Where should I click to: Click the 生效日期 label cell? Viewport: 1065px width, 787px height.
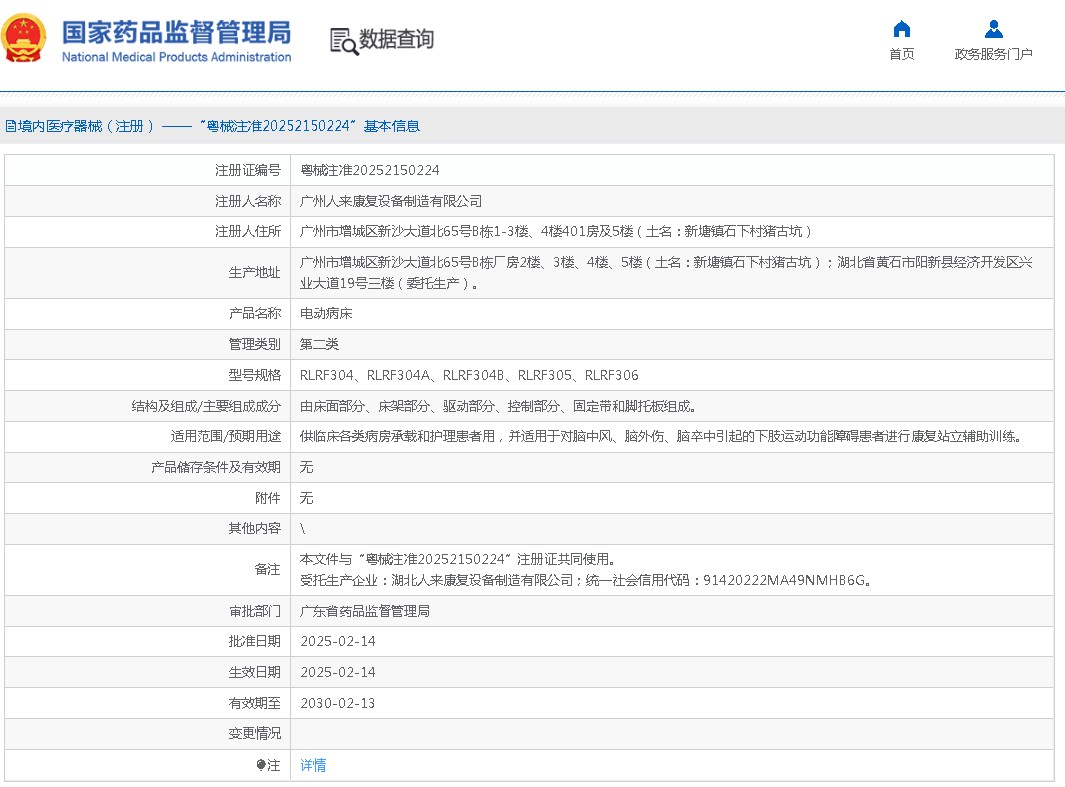point(147,672)
